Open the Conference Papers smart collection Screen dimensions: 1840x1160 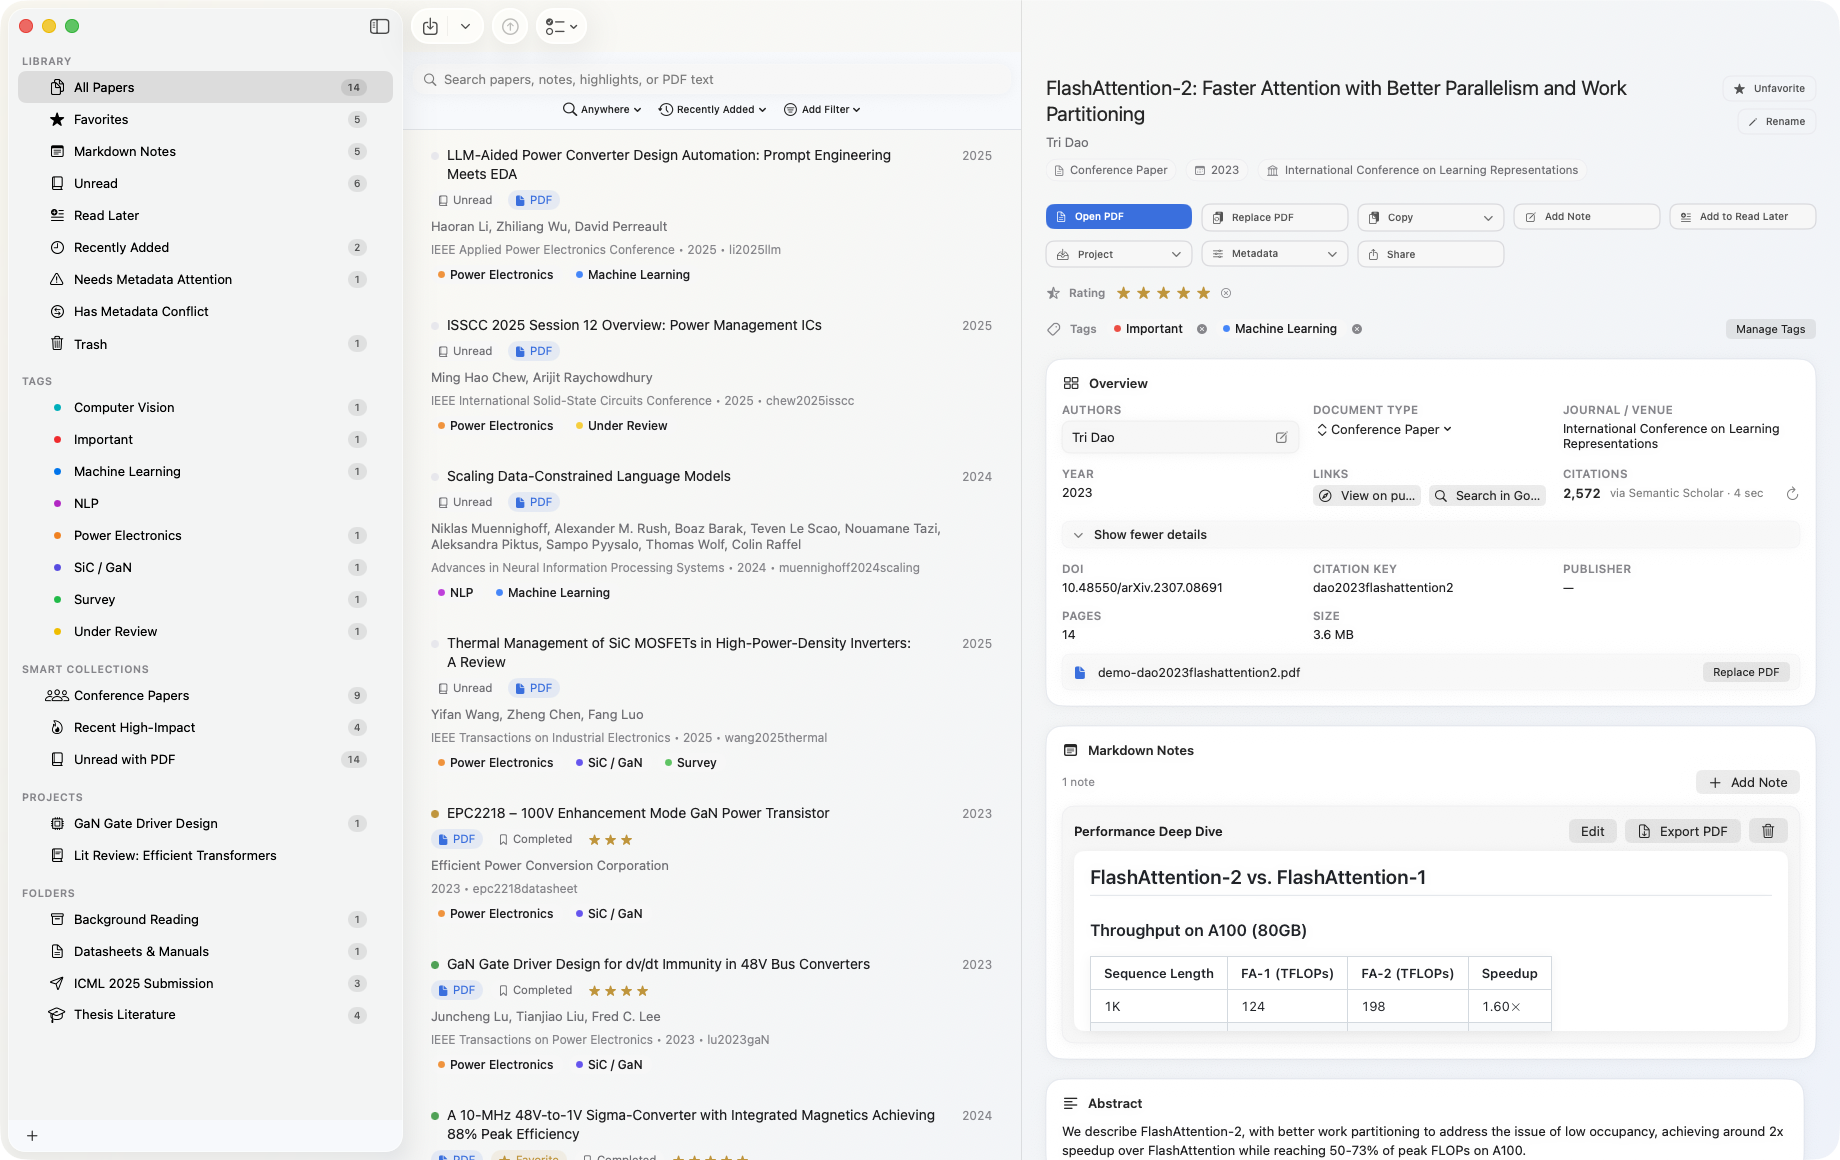(x=205, y=695)
